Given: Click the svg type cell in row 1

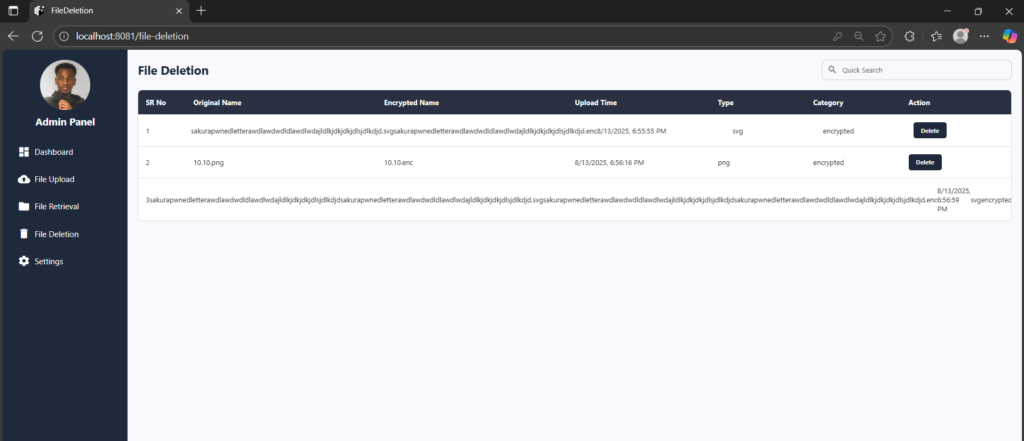Looking at the screenshot, I should tap(738, 131).
